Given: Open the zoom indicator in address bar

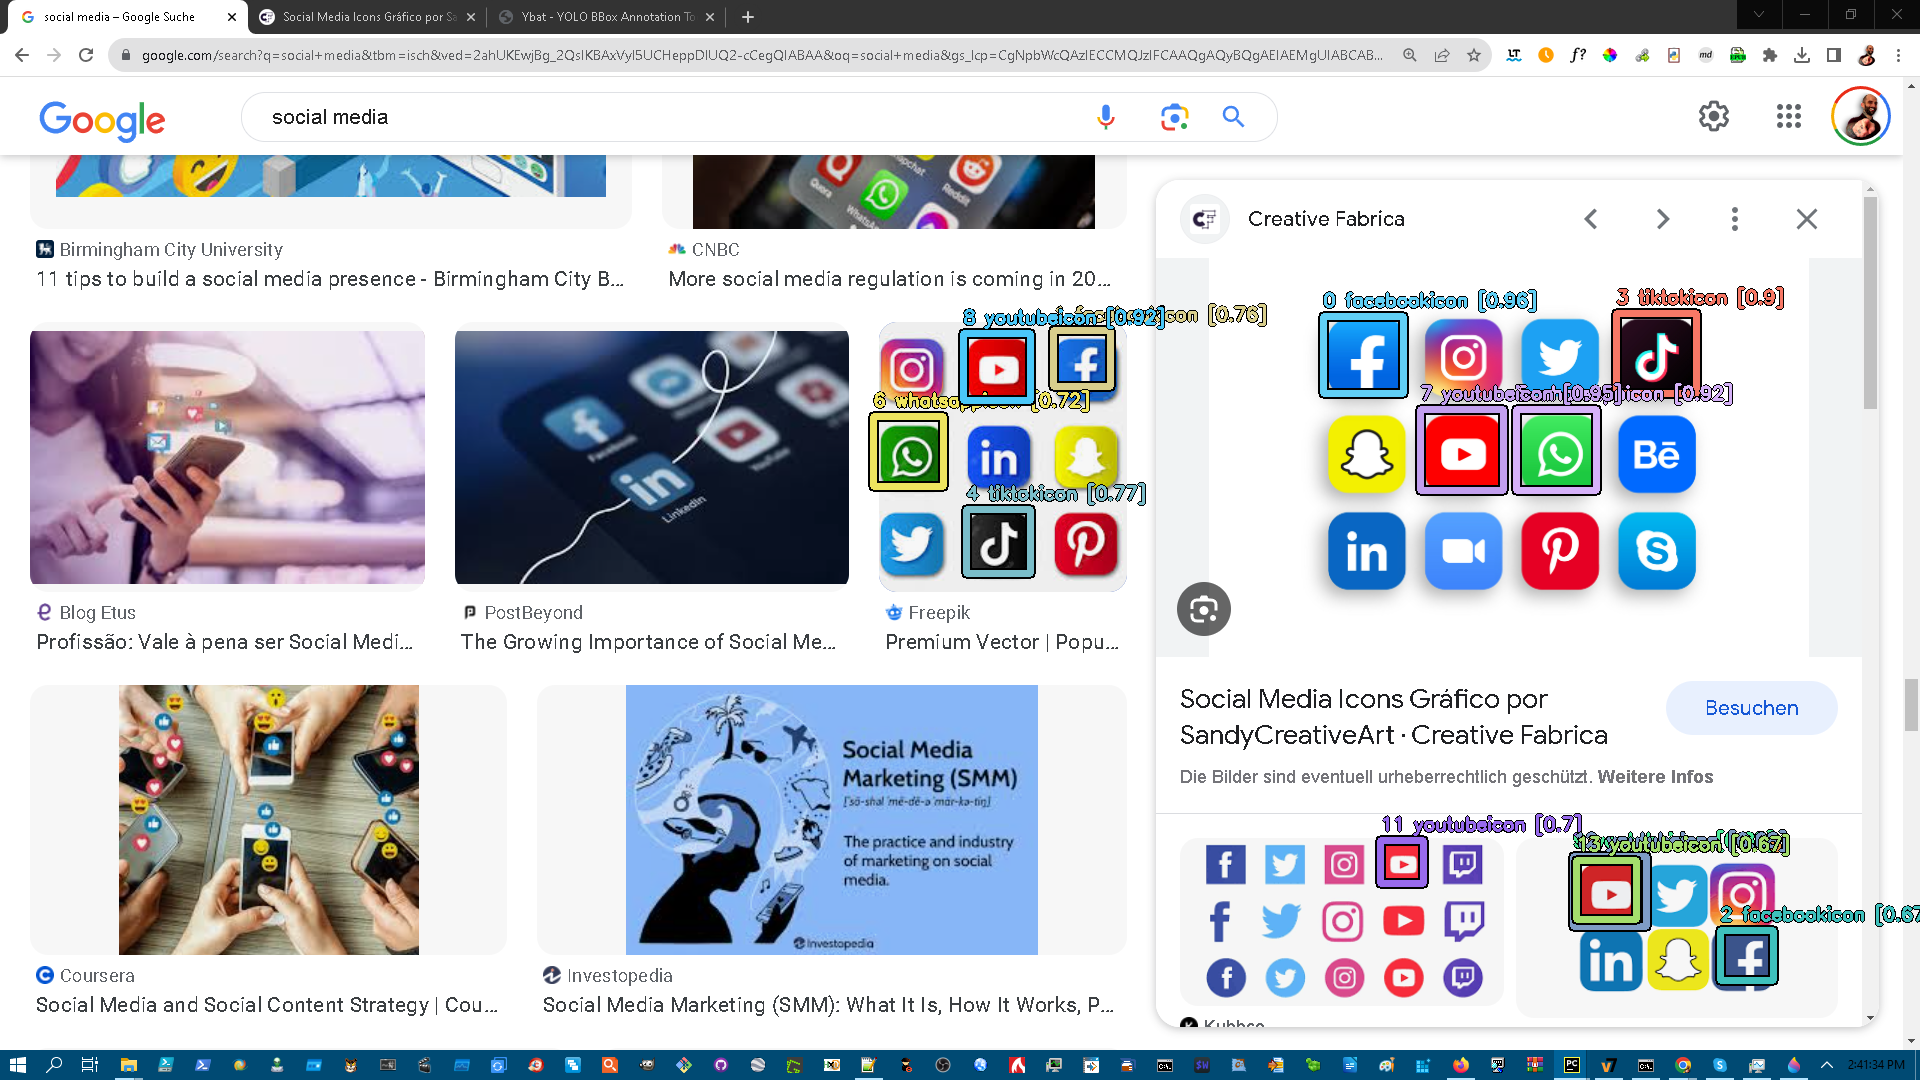Looking at the screenshot, I should click(1410, 55).
